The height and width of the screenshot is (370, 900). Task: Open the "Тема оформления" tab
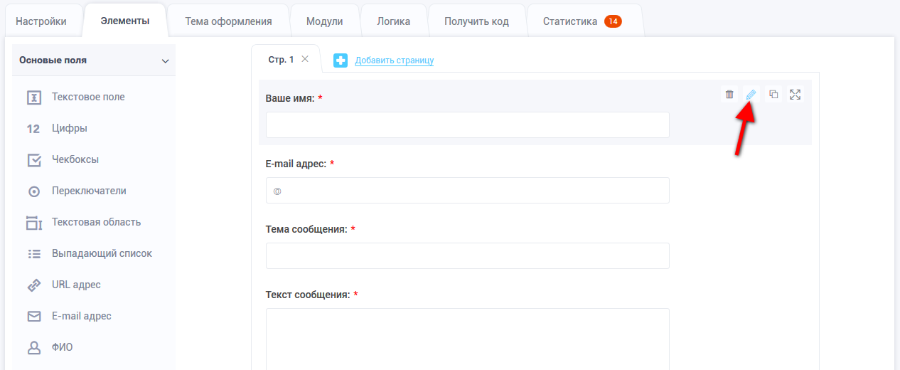click(228, 22)
